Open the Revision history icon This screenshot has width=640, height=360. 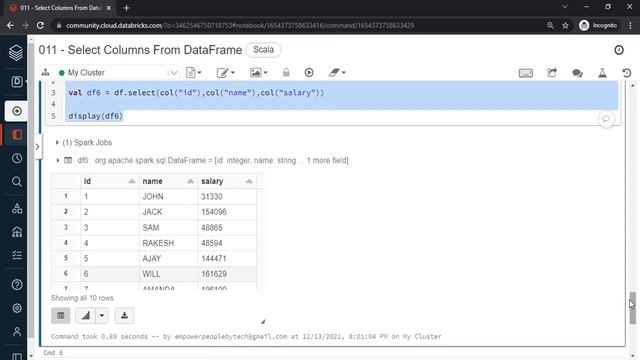pos(627,73)
